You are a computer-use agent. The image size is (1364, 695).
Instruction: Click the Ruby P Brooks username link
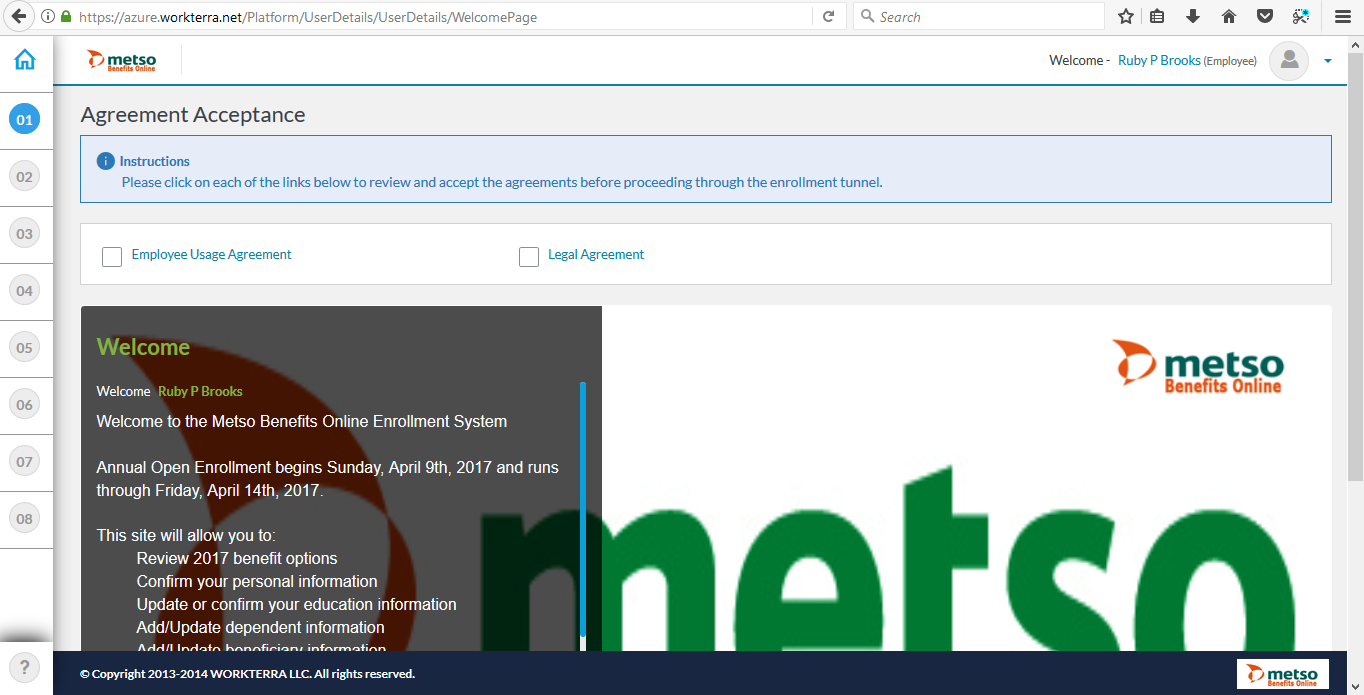[x=1159, y=61]
